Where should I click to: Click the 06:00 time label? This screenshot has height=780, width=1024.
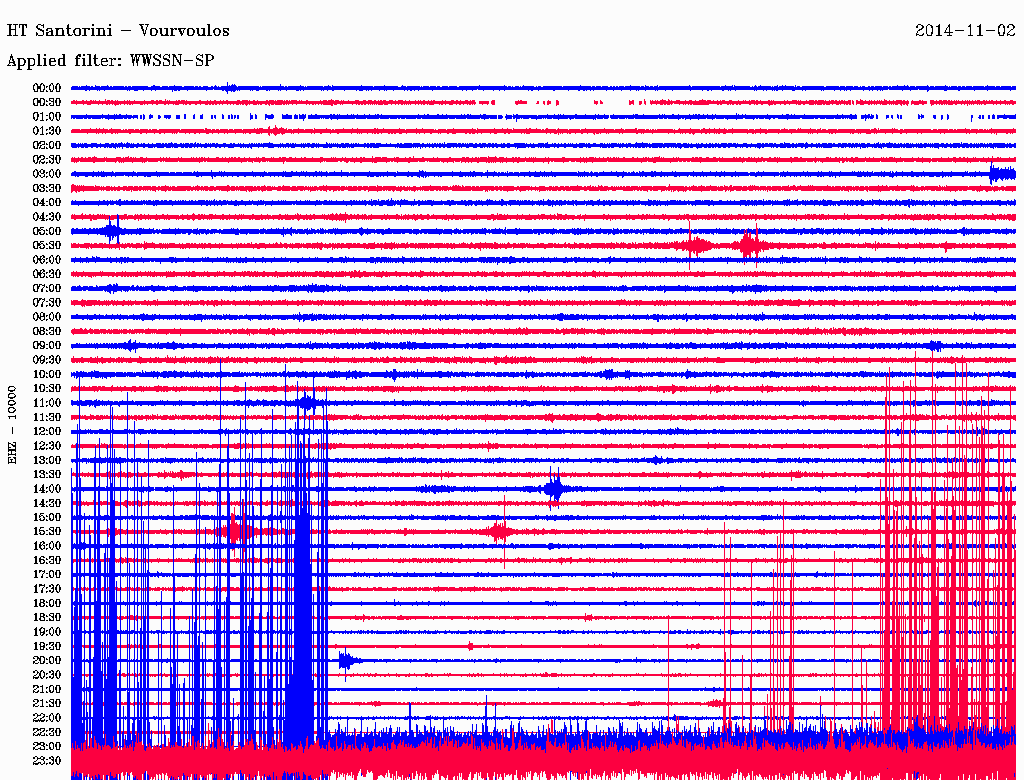click(x=47, y=260)
